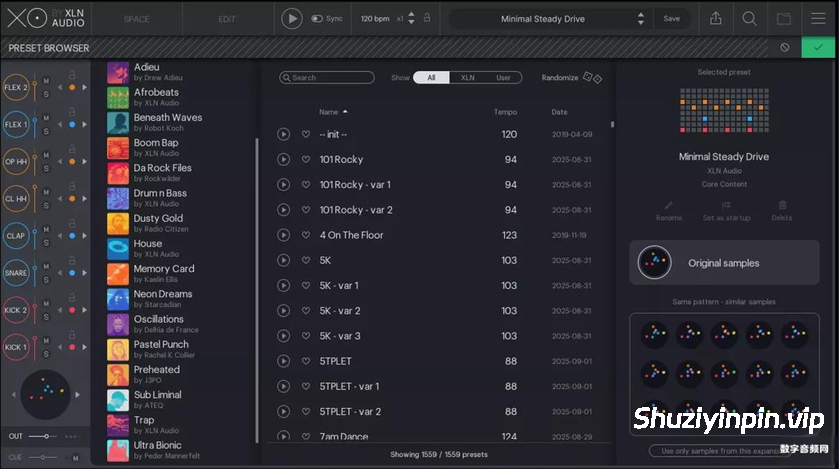Image resolution: width=839 pixels, height=469 pixels.
Task: Sort presets by Date column
Action: click(x=559, y=112)
